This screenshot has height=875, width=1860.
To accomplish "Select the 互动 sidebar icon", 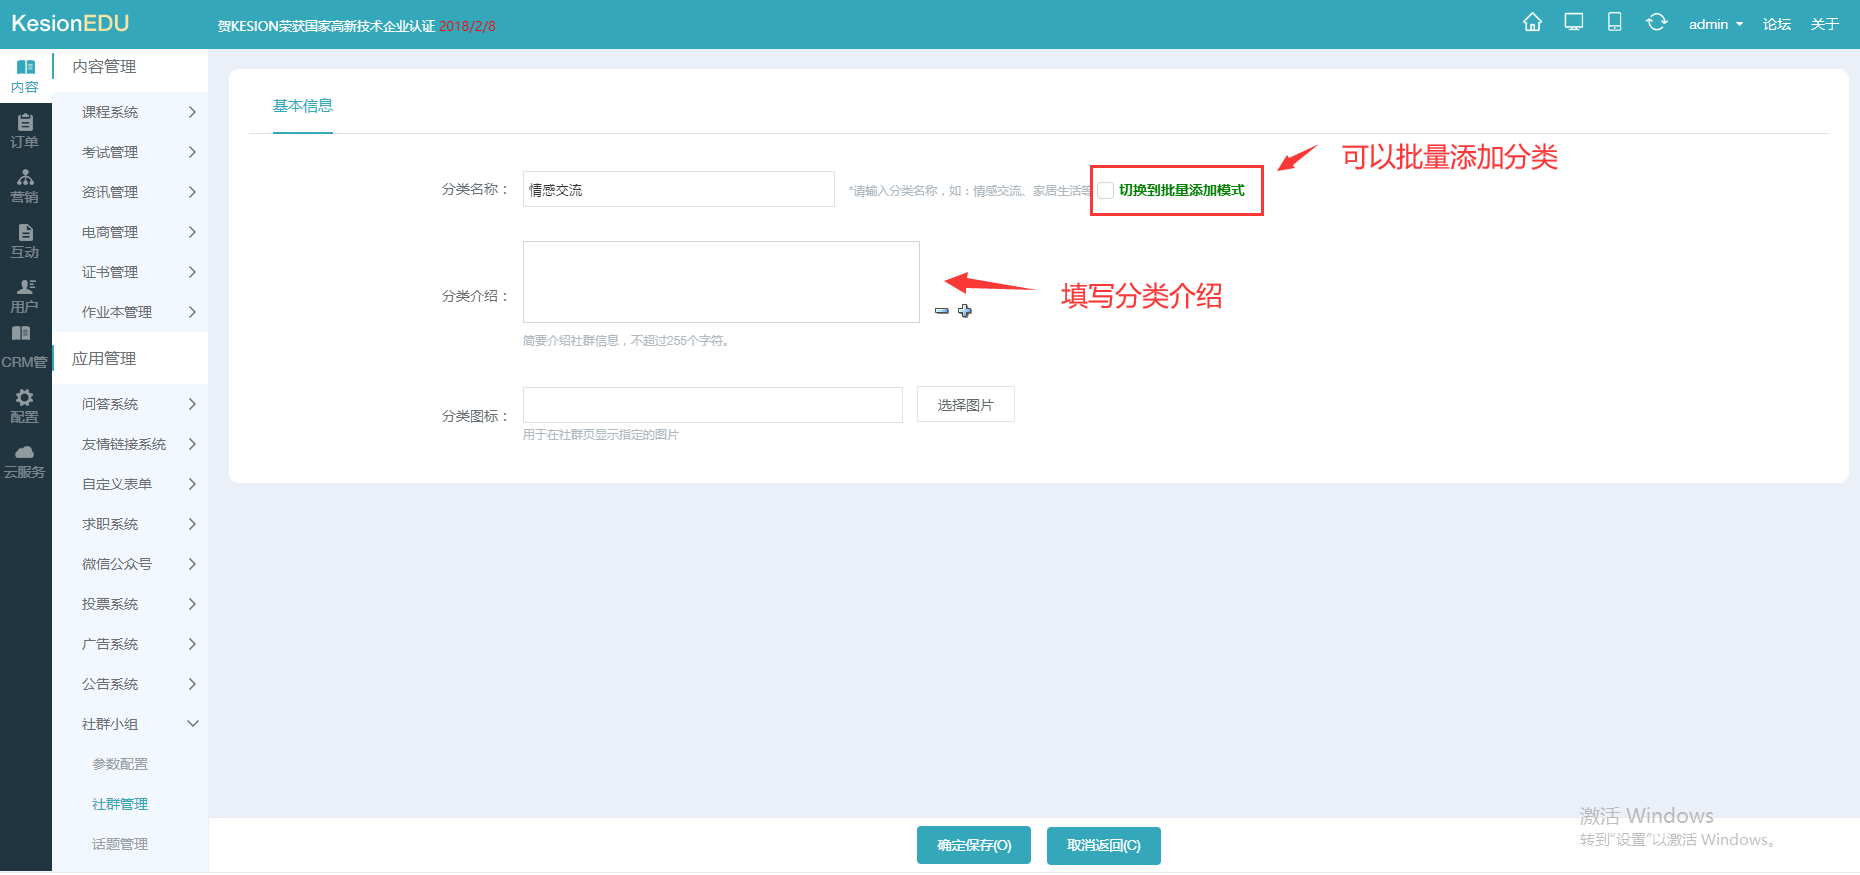I will [26, 241].
